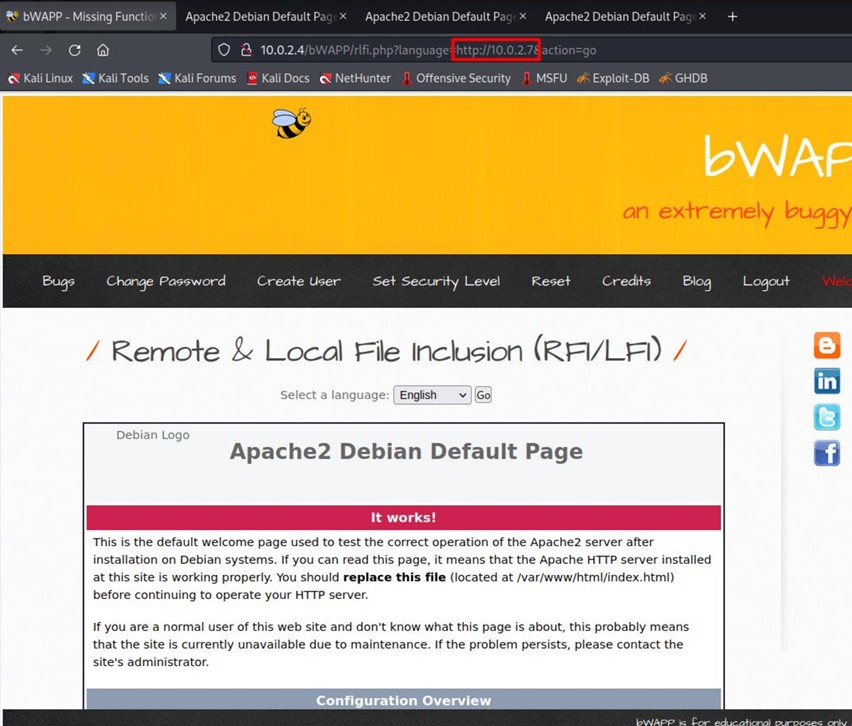This screenshot has width=852, height=726.
Task: Click the 'replace this file' bold text
Action: [394, 577]
